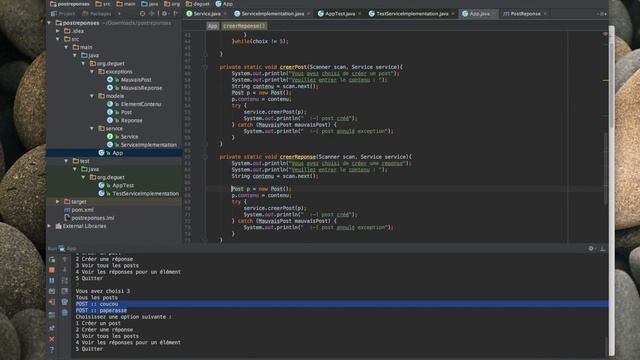Click the App class icon in breadcrumb bar
Screen dimensions: 640x360
pos(218,4)
